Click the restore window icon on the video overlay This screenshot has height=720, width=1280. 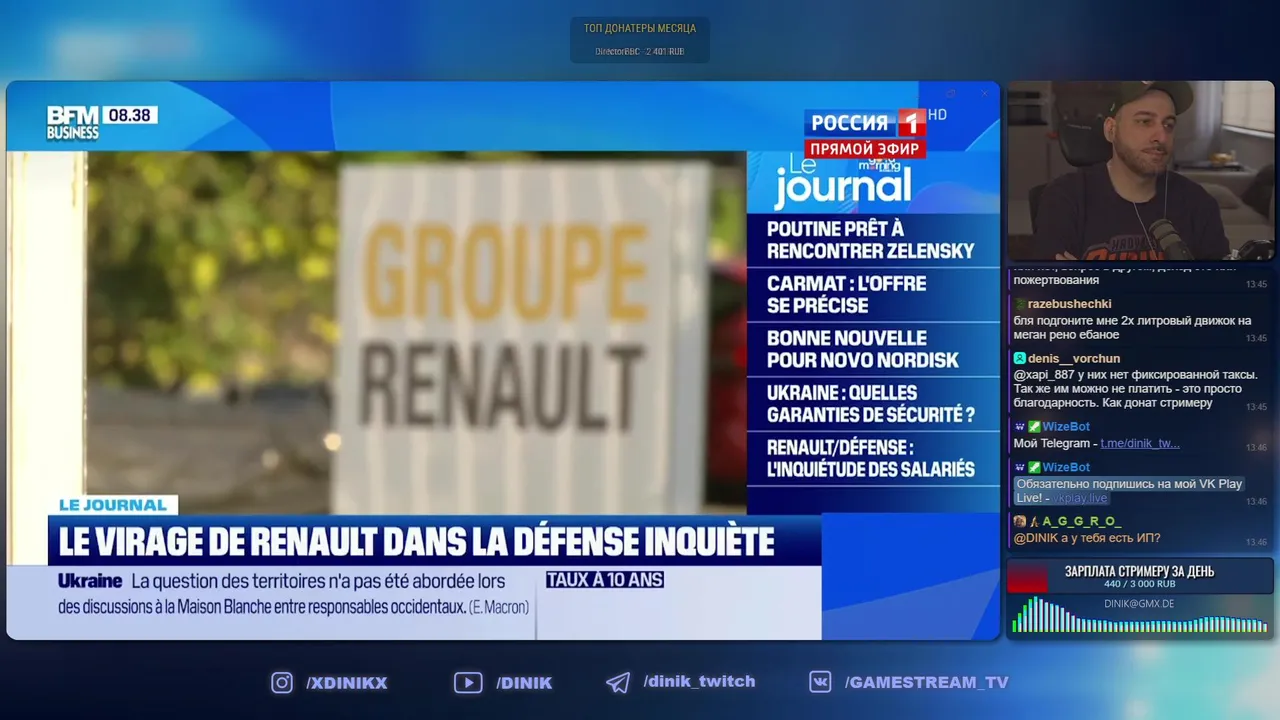point(951,94)
